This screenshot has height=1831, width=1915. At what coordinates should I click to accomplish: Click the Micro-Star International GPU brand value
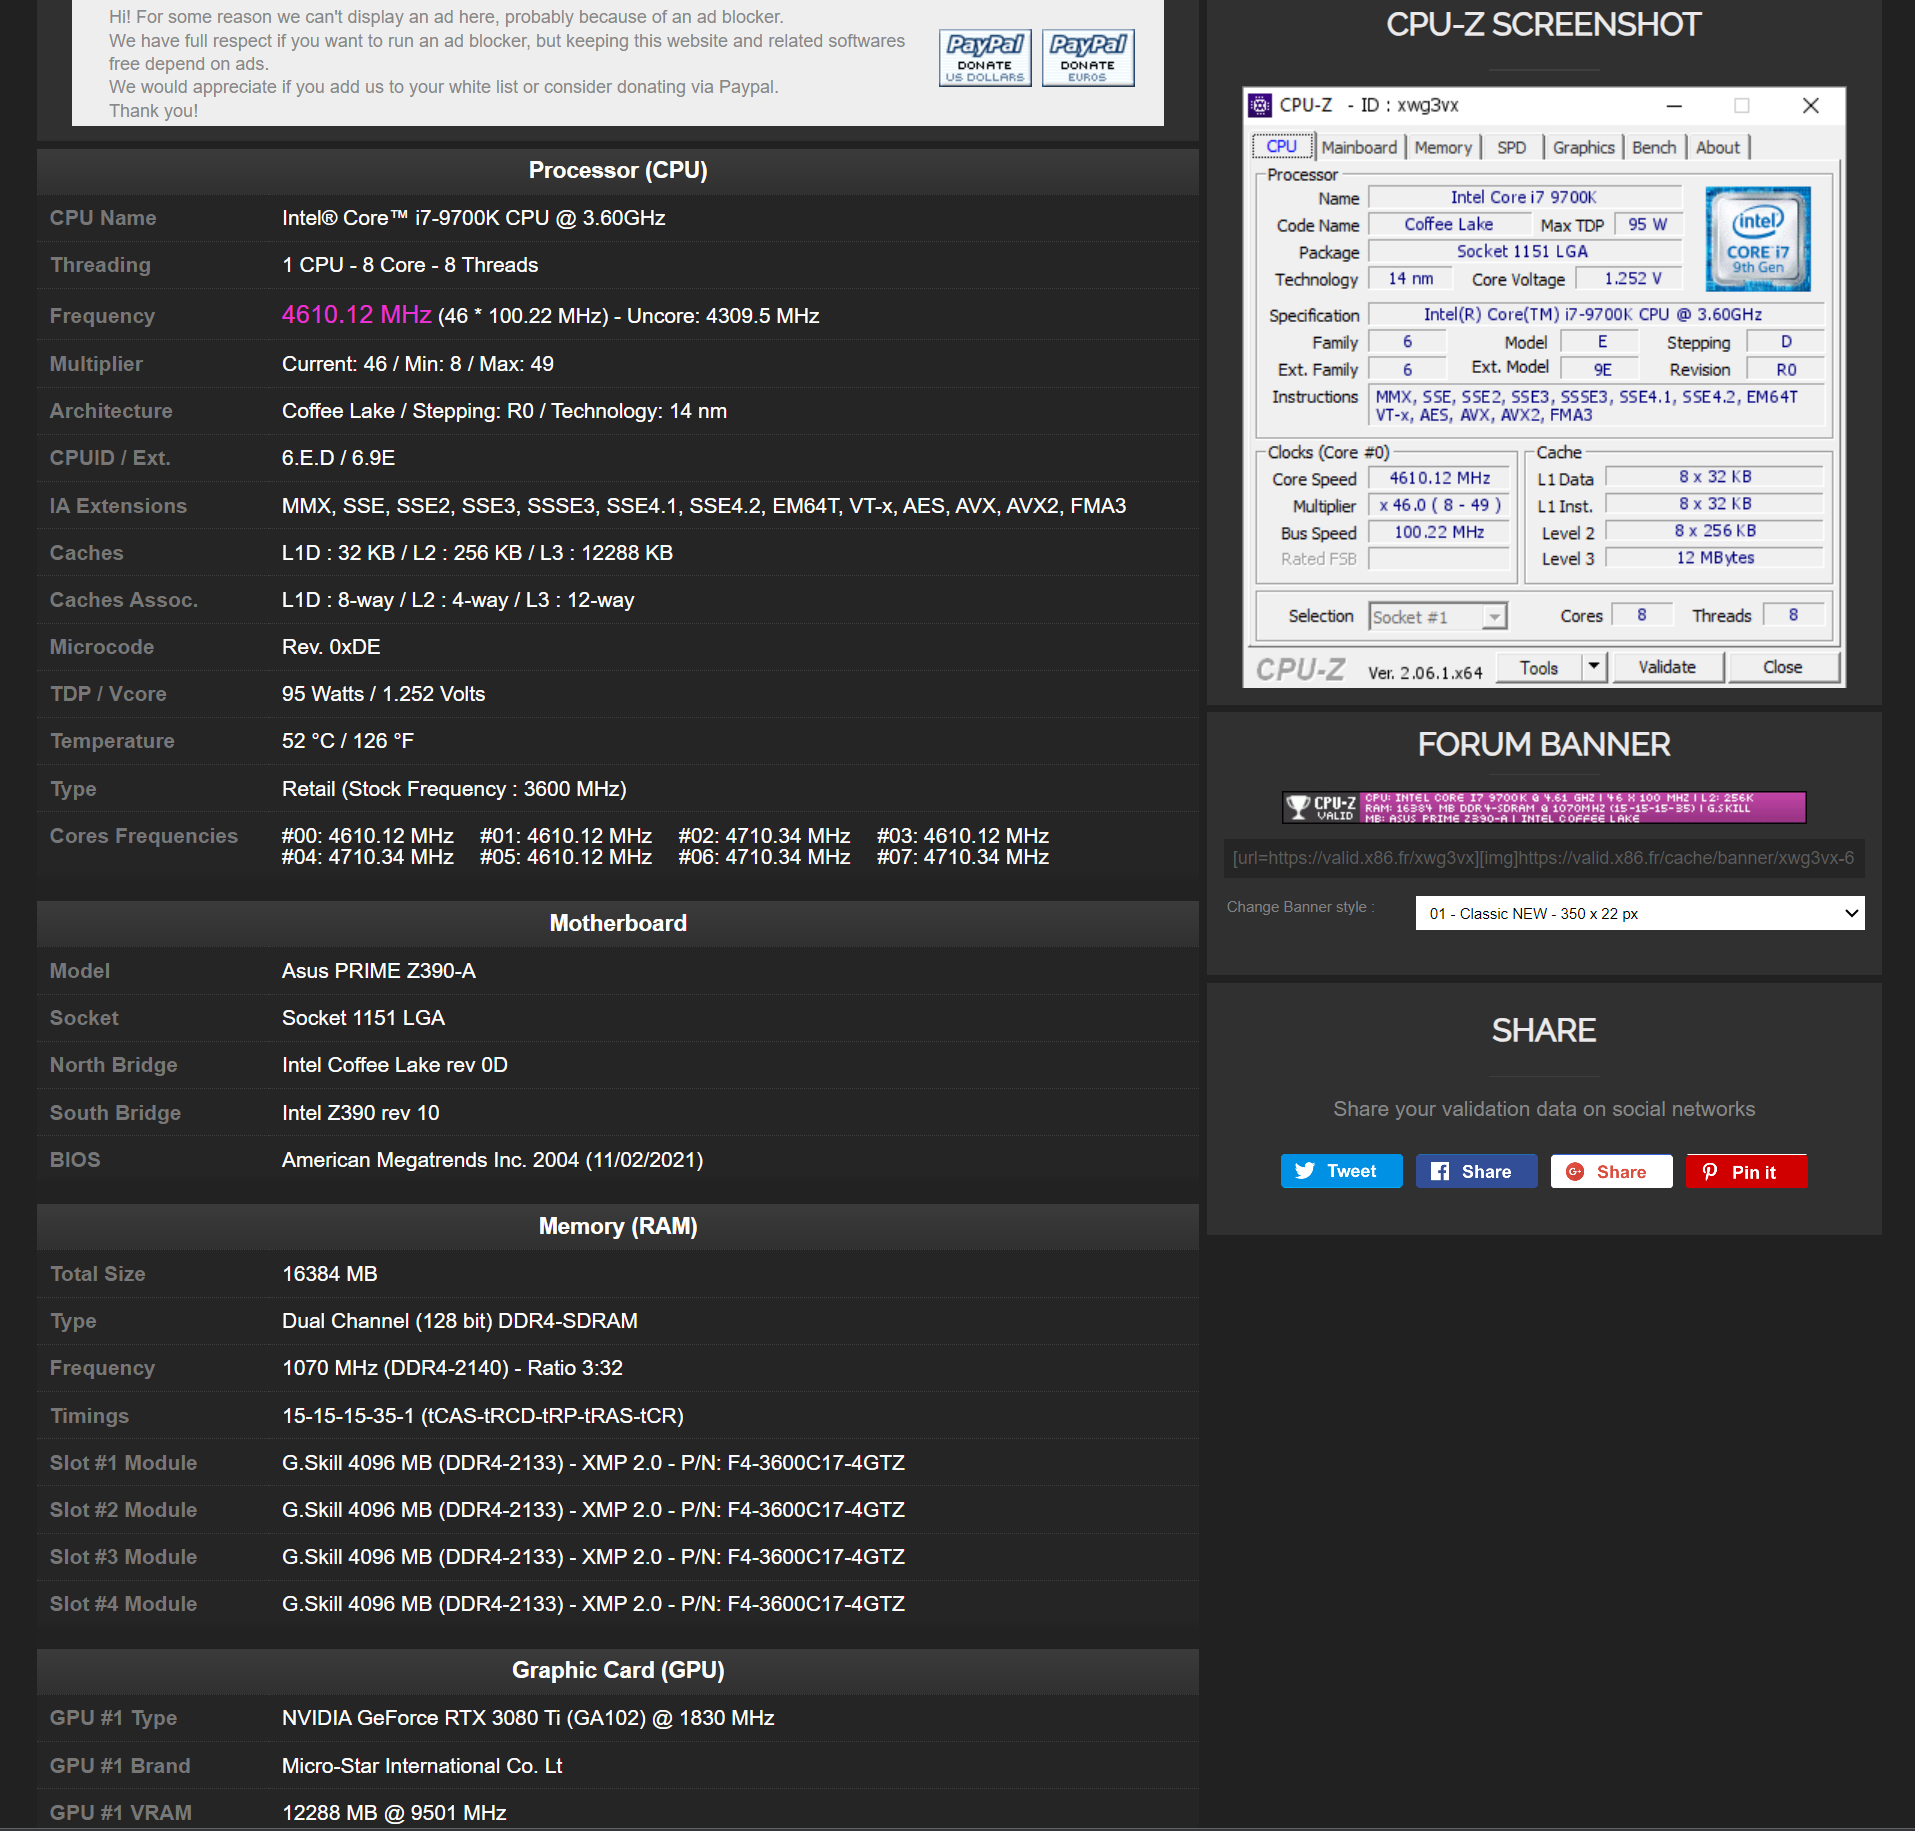coord(421,1766)
